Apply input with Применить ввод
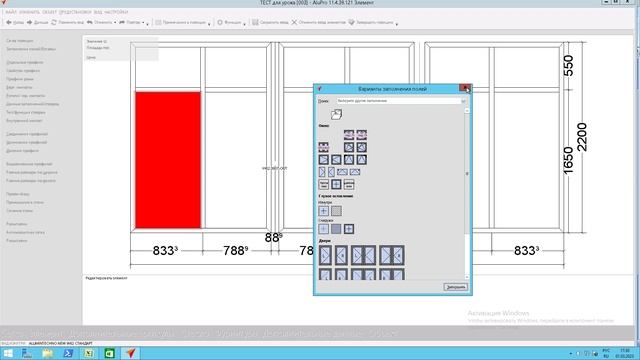This screenshot has width=640, height=360. [x=67, y=22]
